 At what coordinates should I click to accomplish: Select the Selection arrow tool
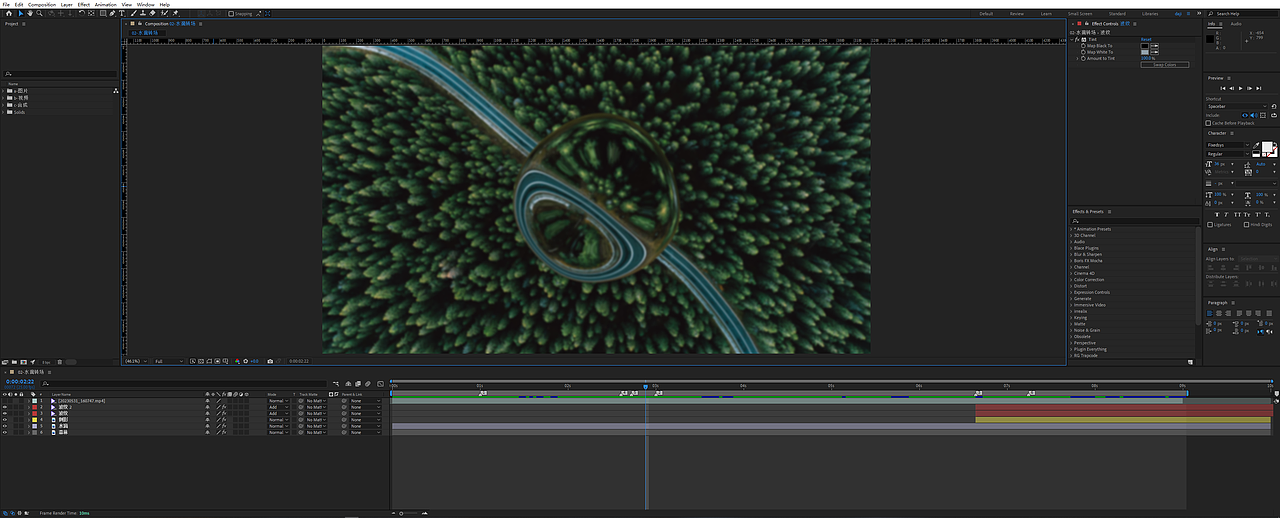coord(21,13)
